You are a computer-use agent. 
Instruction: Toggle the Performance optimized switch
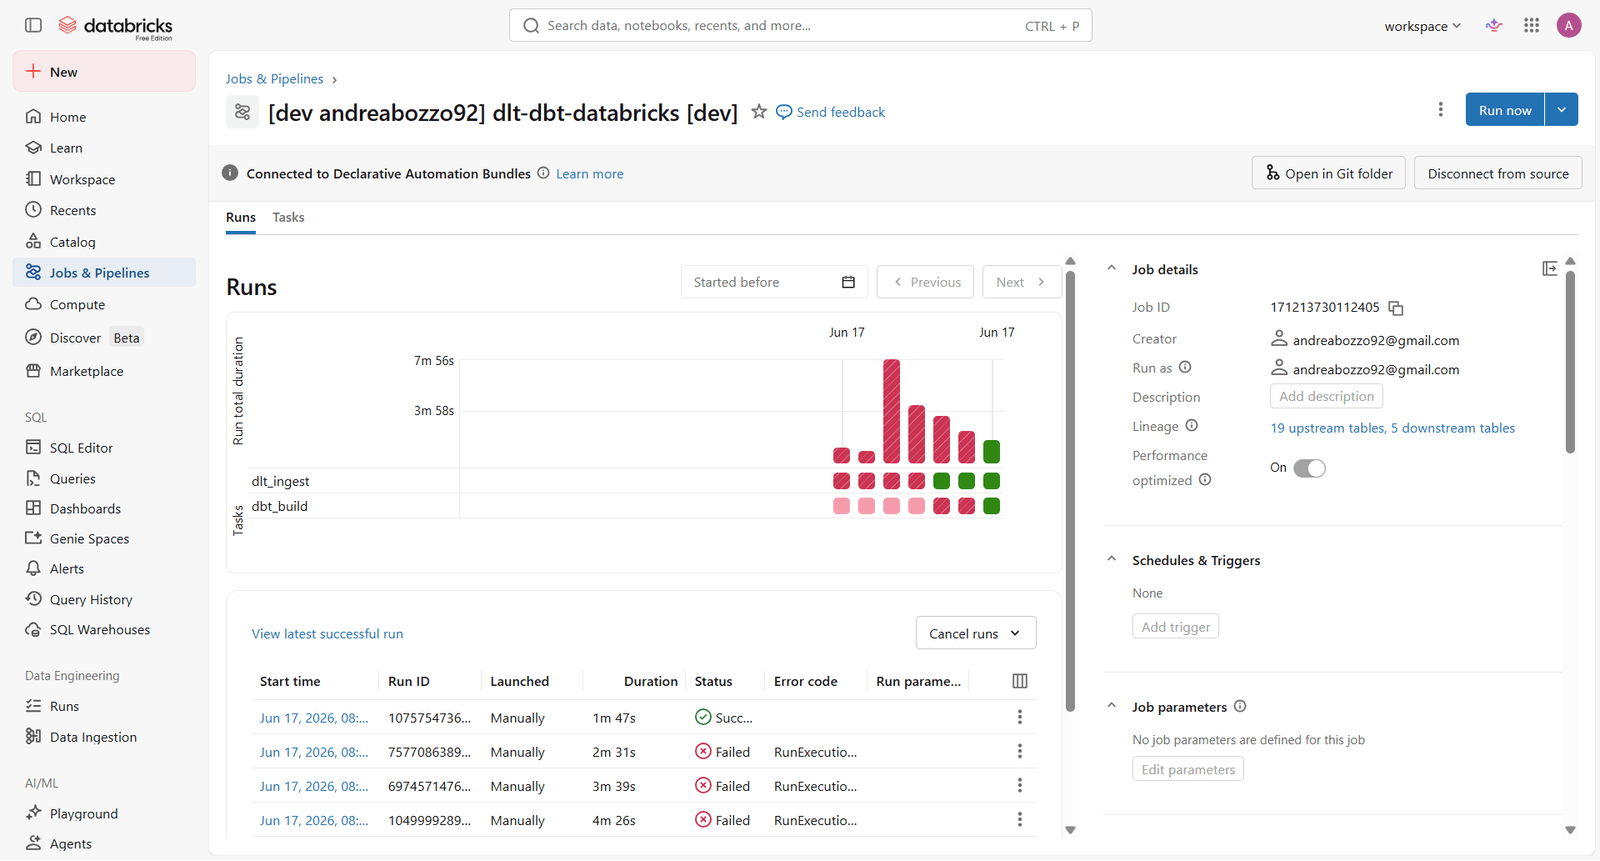coord(1309,468)
